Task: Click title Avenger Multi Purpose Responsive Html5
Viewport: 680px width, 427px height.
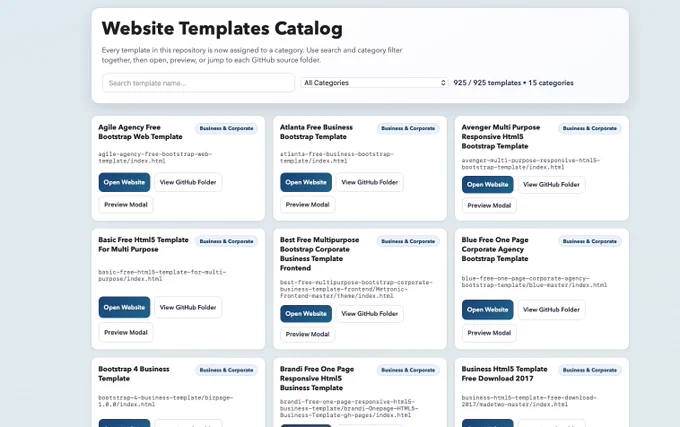Action: pyautogui.click(x=501, y=137)
